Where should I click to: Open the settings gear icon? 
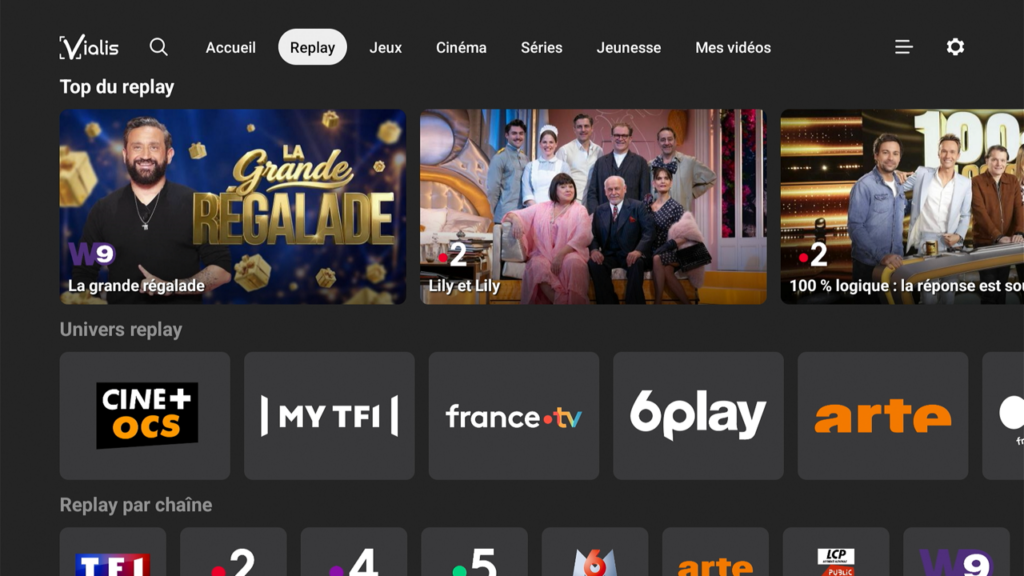click(x=955, y=47)
